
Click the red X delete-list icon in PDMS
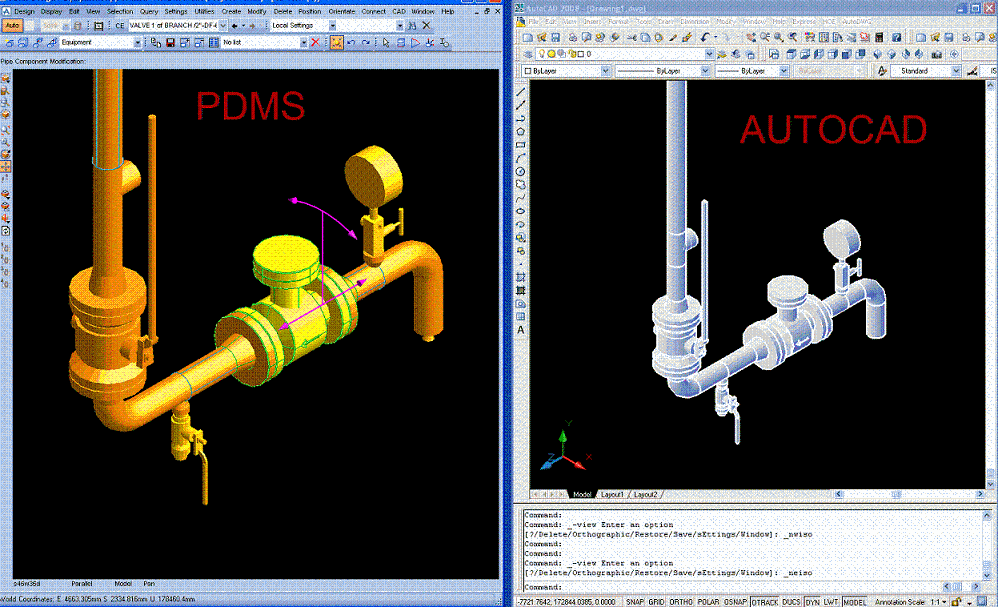(315, 43)
